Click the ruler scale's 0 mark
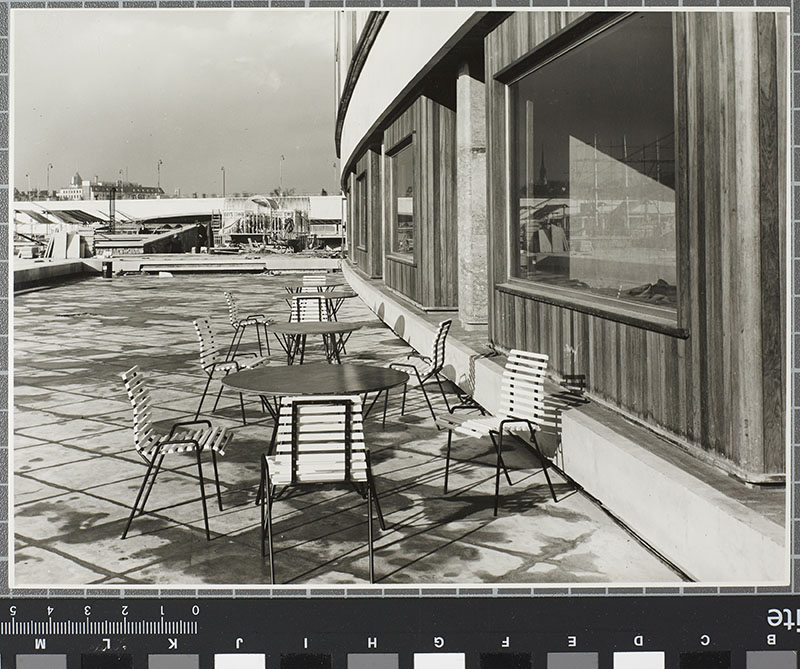Screen dimensions: 800x669 (x=194, y=610)
